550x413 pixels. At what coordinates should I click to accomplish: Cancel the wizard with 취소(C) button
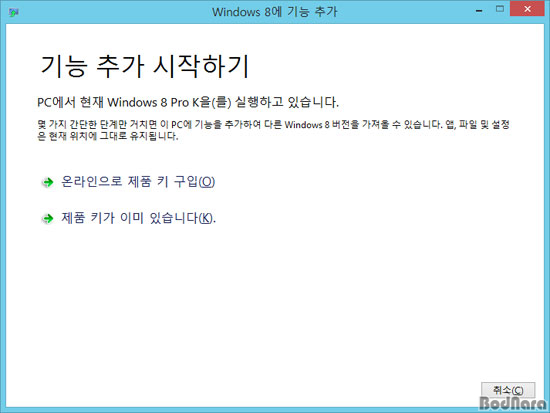(508, 389)
